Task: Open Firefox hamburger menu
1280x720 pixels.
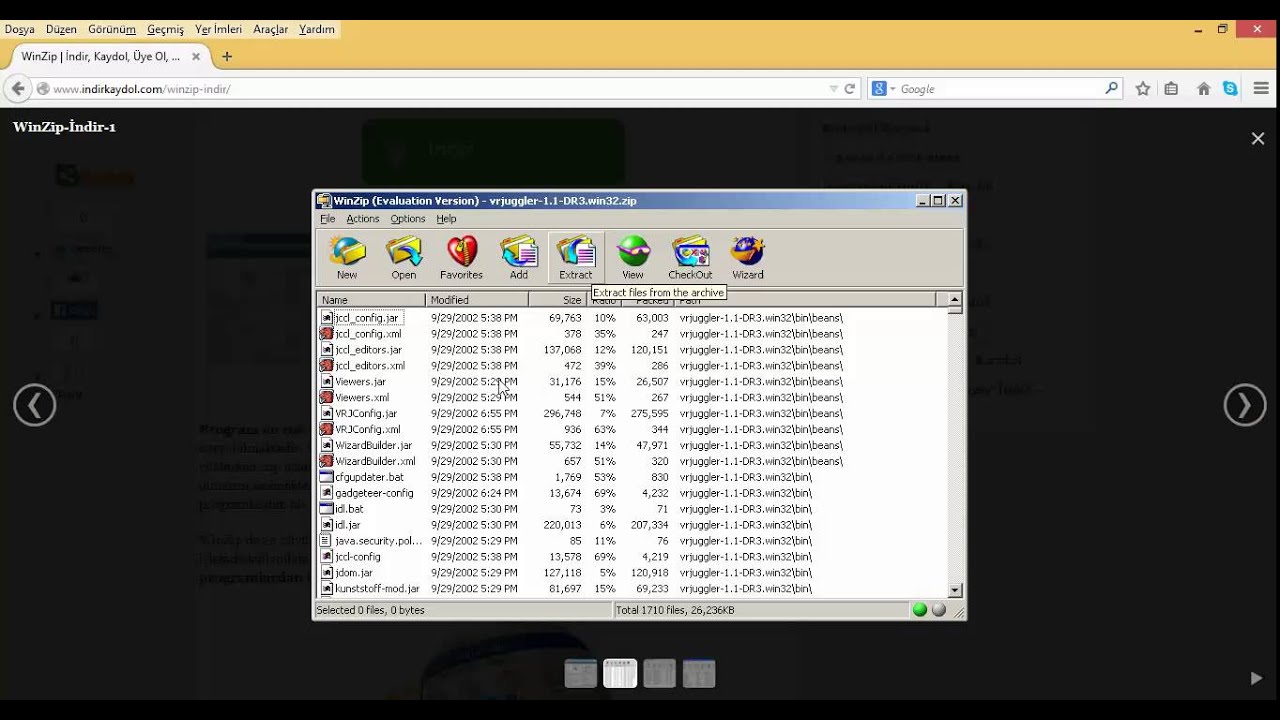Action: [x=1261, y=89]
